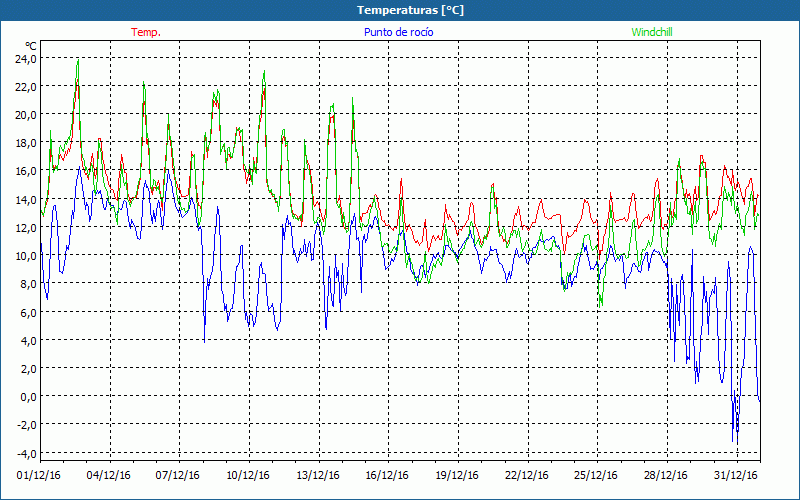Select the 8,0 y-axis value
The height and width of the screenshot is (500, 800).
(x=28, y=284)
